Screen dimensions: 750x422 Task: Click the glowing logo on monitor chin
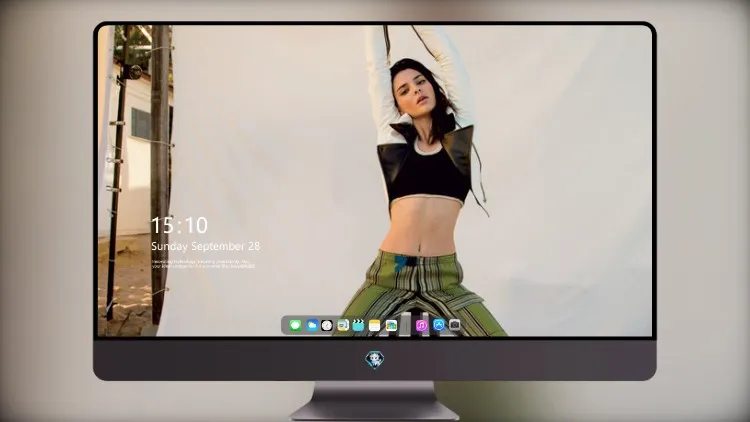pyautogui.click(x=375, y=360)
